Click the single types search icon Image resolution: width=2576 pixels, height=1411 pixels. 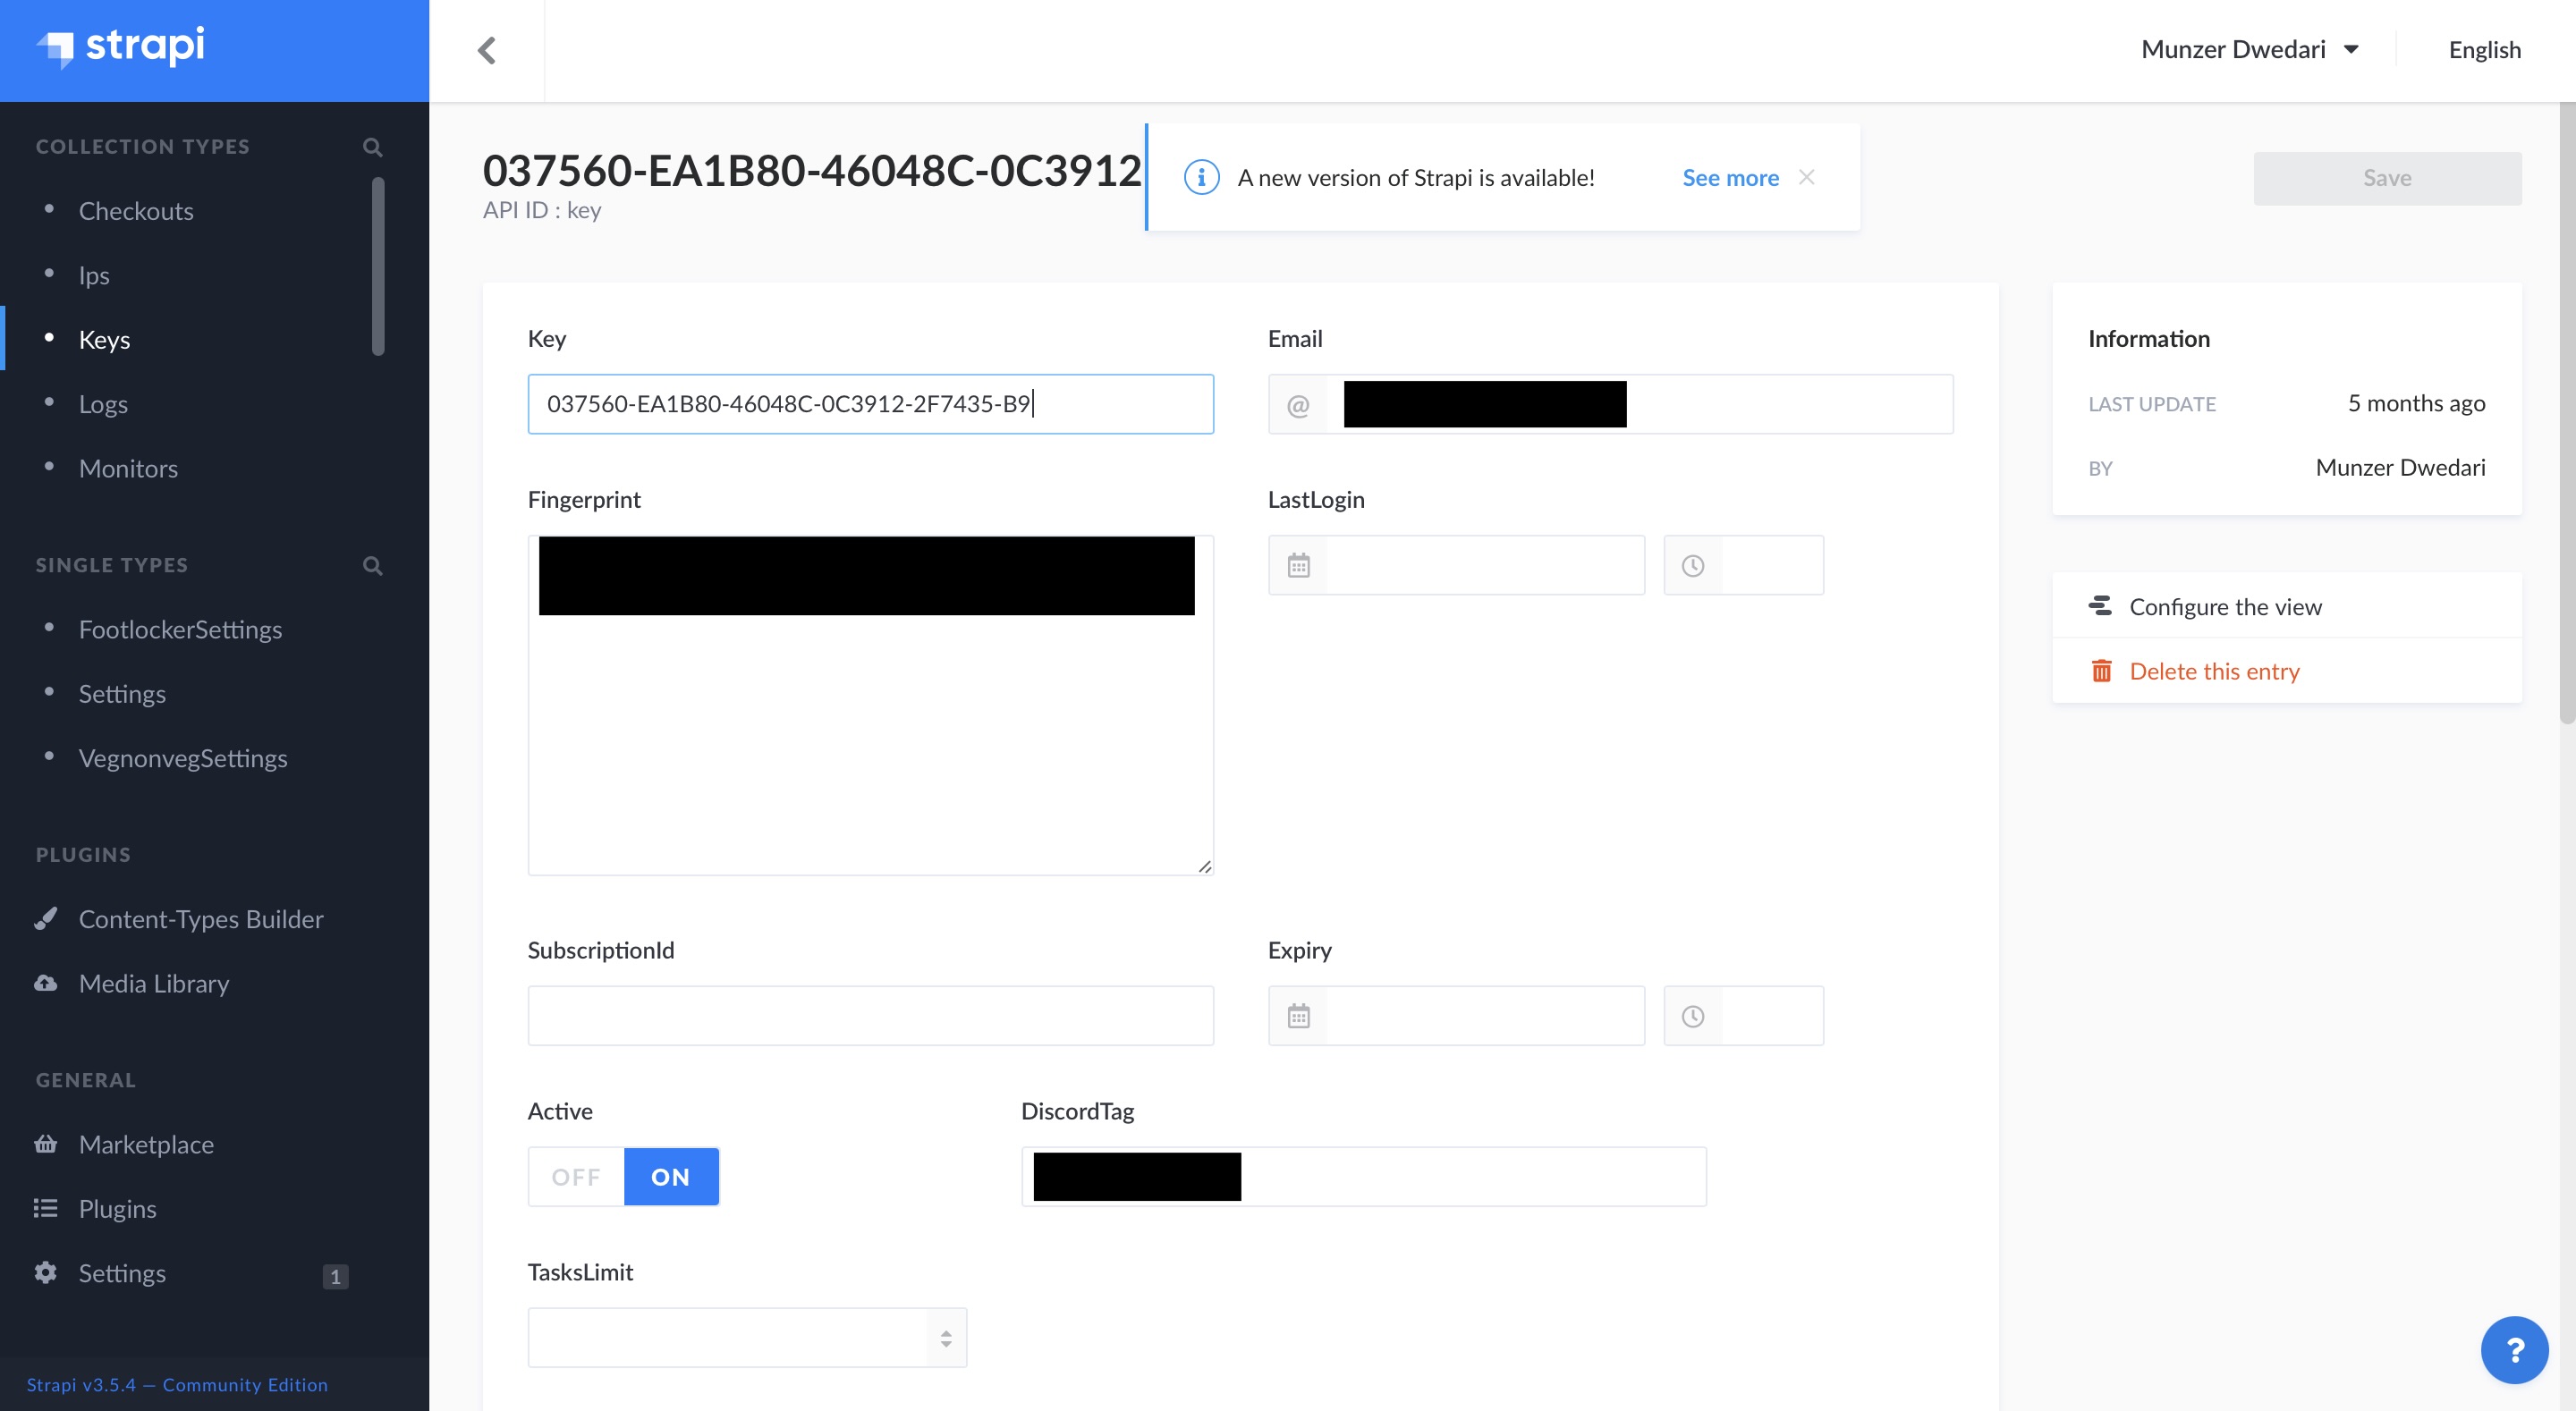pyautogui.click(x=372, y=566)
